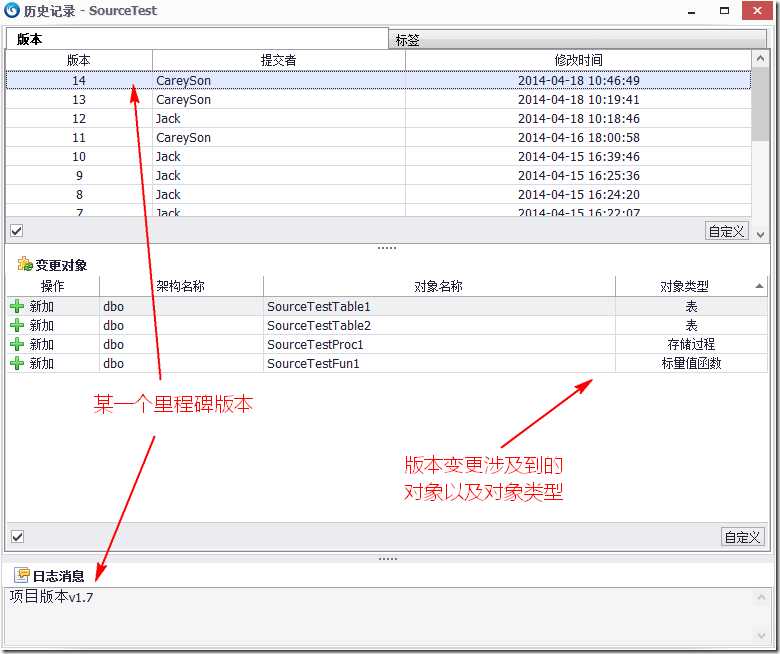Click log message scrollbar up arrow

coord(761,596)
